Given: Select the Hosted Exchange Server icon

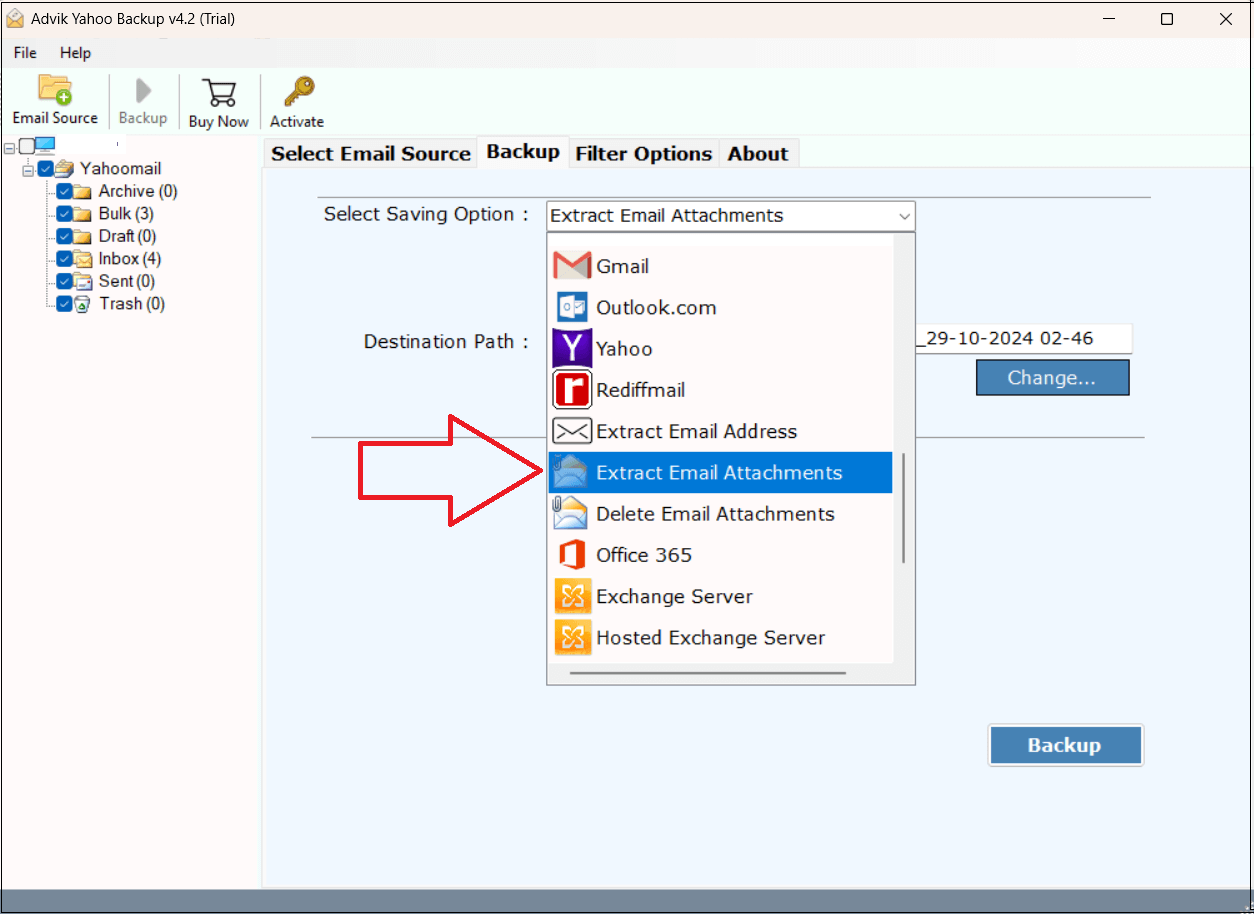Looking at the screenshot, I should [x=572, y=637].
